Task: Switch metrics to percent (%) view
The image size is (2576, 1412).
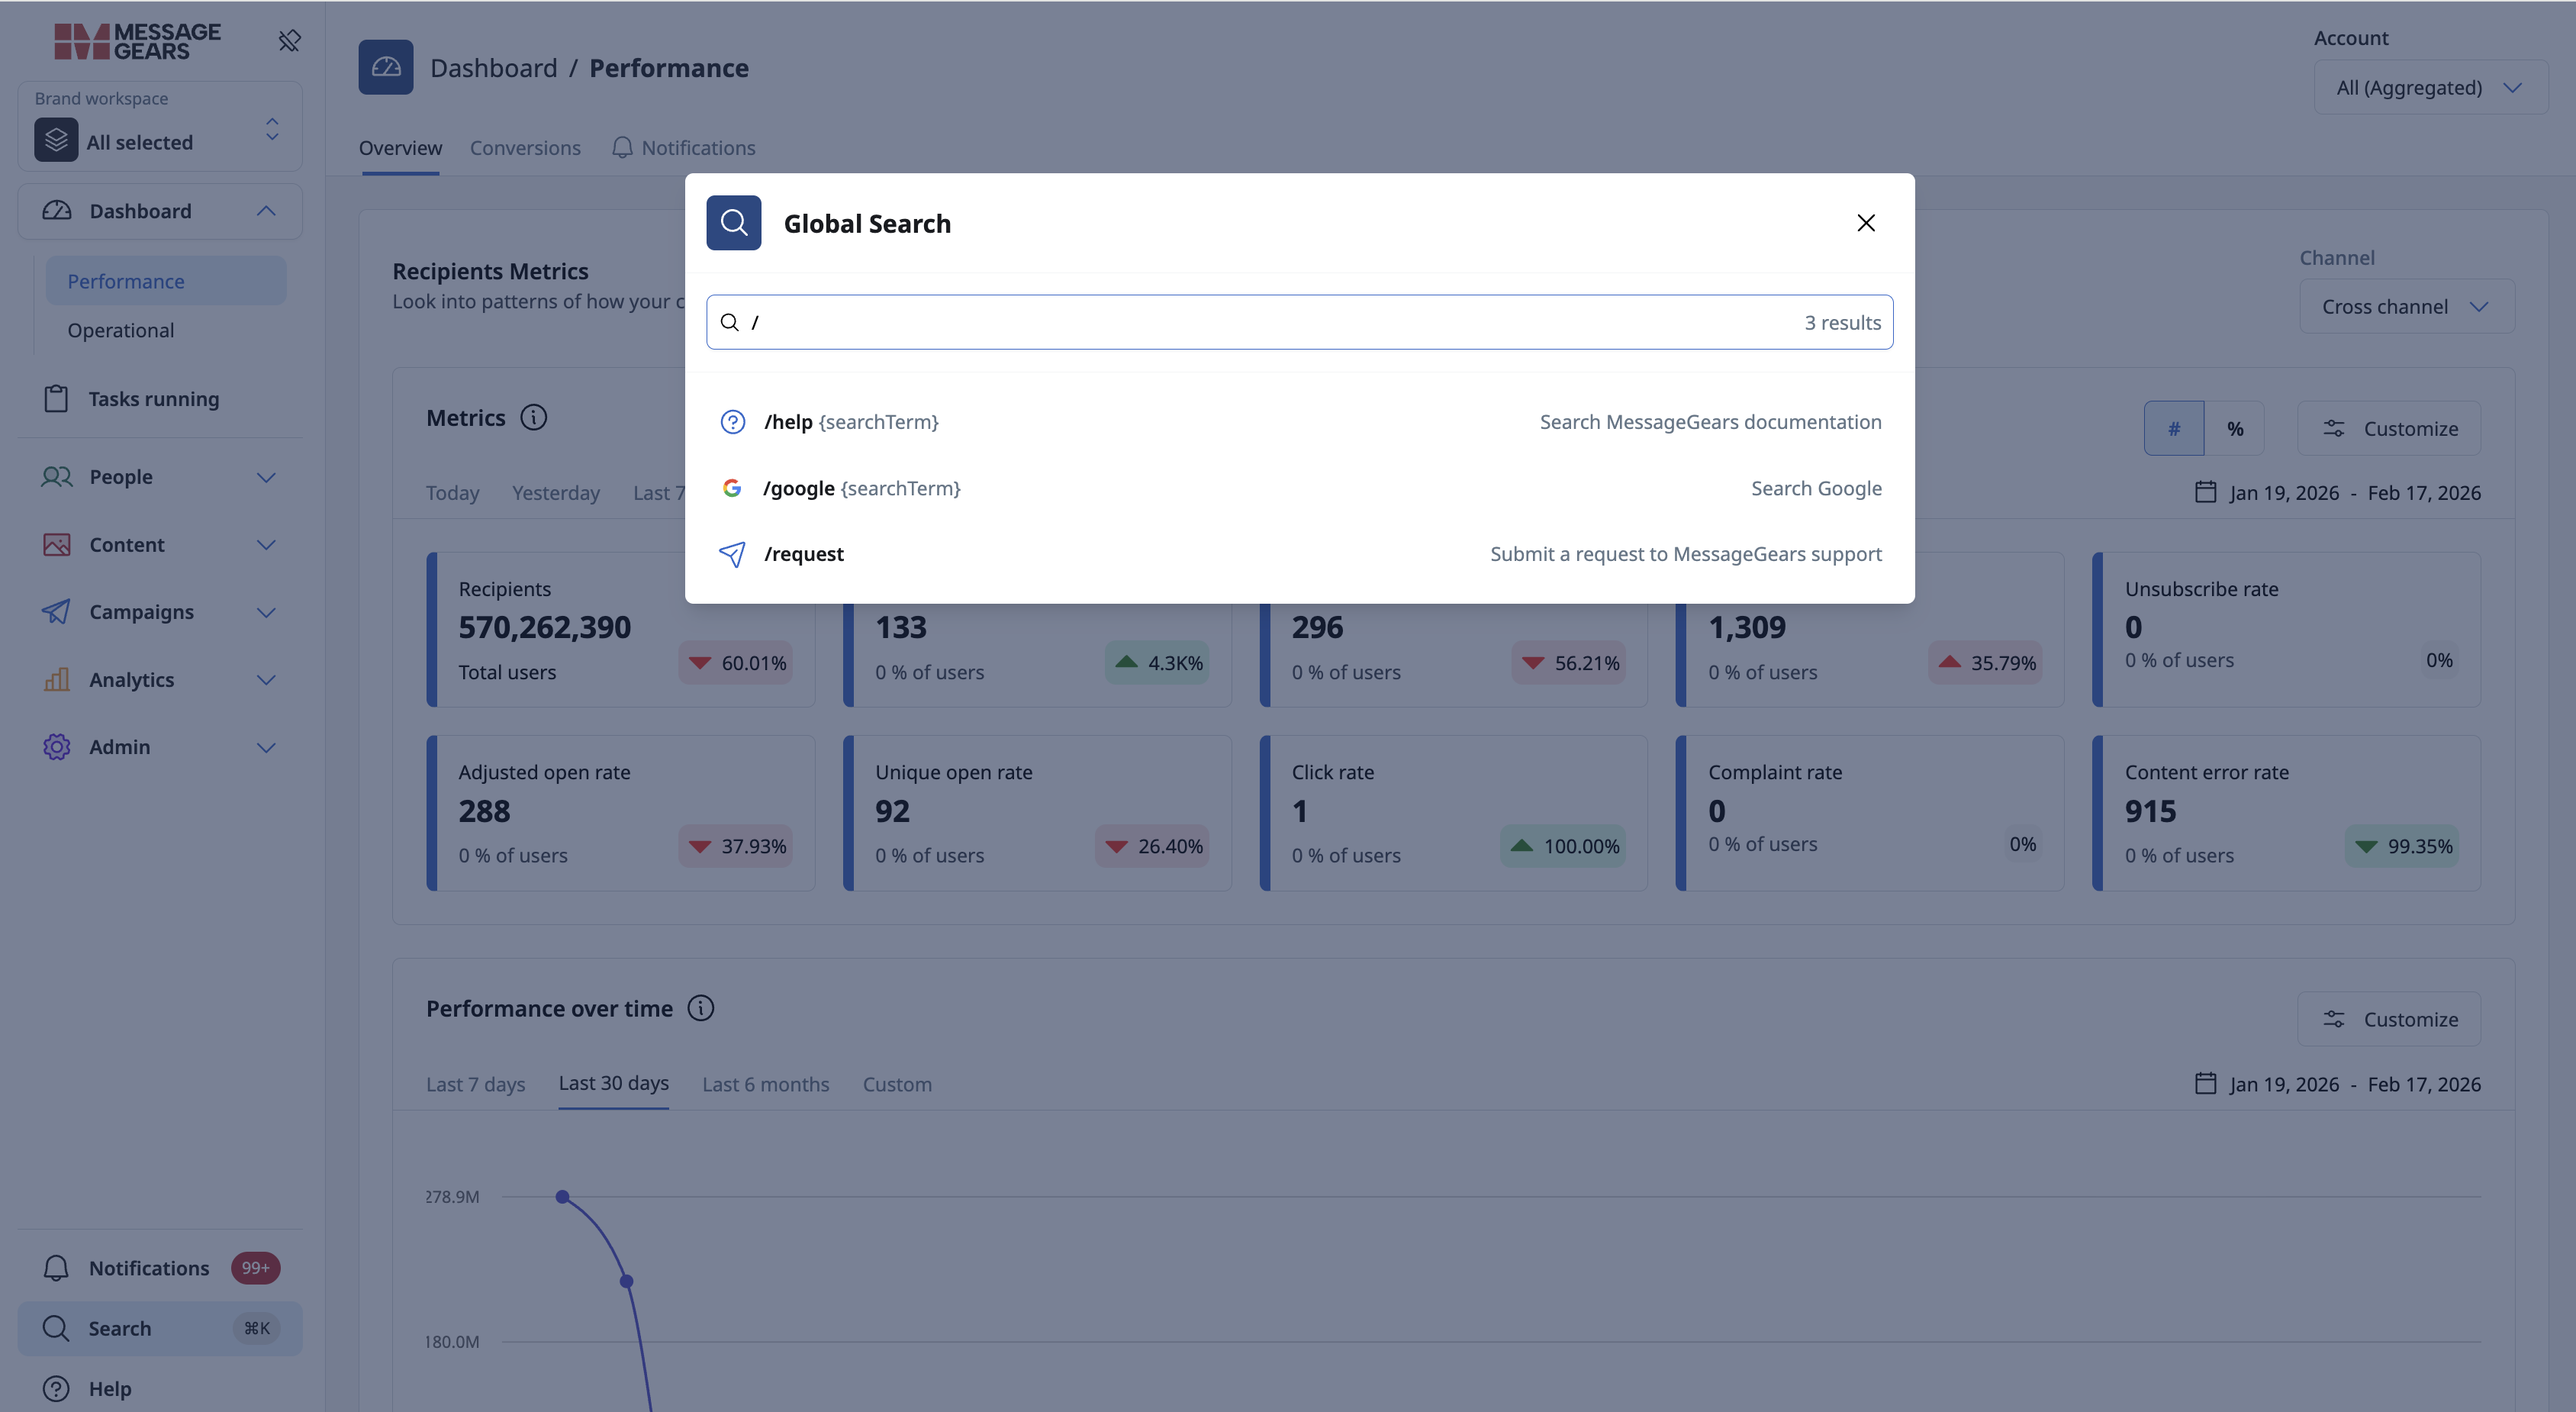Action: point(2234,428)
